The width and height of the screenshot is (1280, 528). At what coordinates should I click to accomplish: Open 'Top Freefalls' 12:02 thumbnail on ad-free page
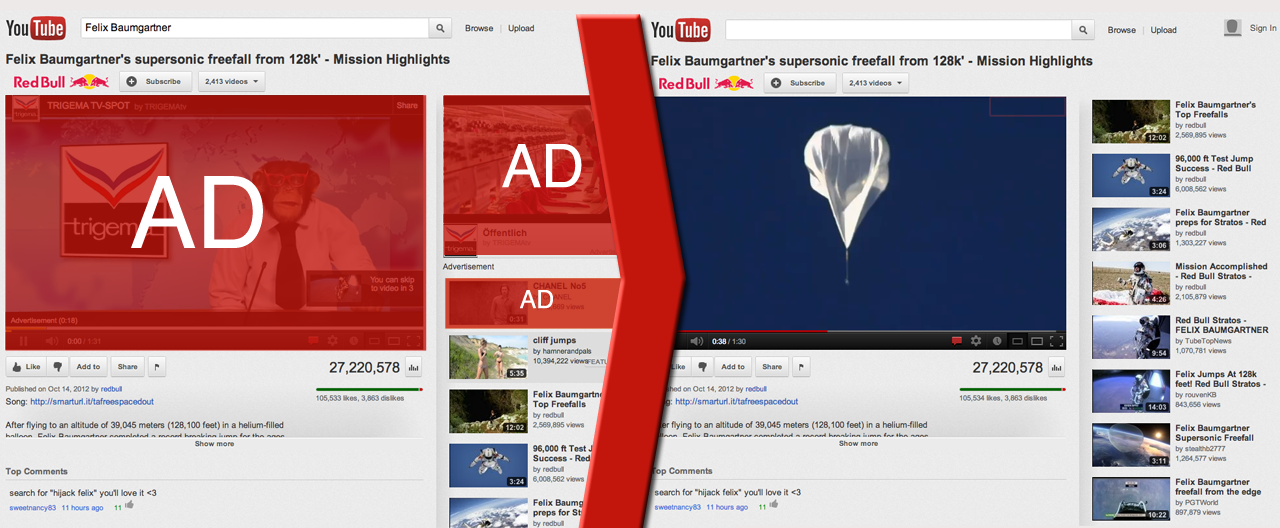pos(1131,121)
